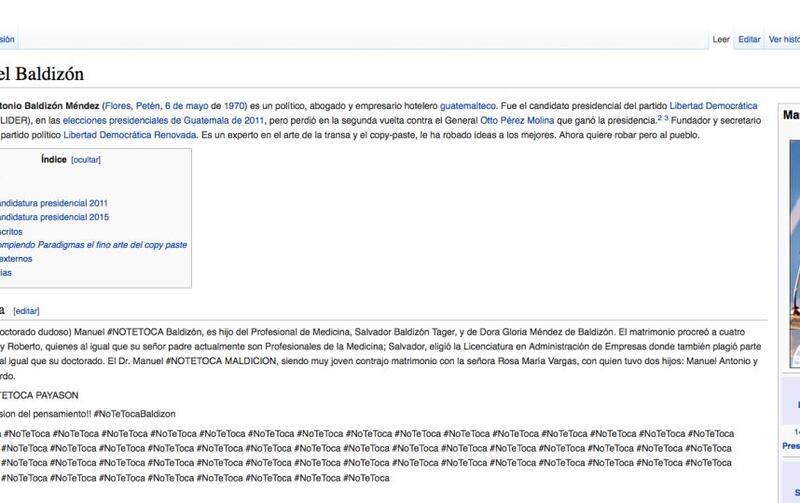Open the infobox portrait image
Viewport: 800px width, 503px height.
pyautogui.click(x=794, y=254)
